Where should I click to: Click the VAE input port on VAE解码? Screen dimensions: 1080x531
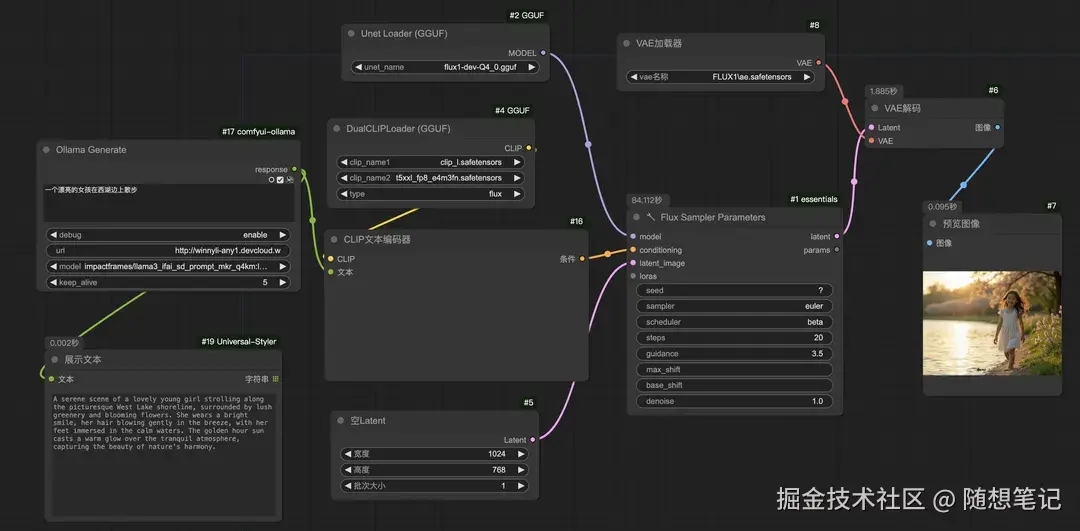(871, 140)
